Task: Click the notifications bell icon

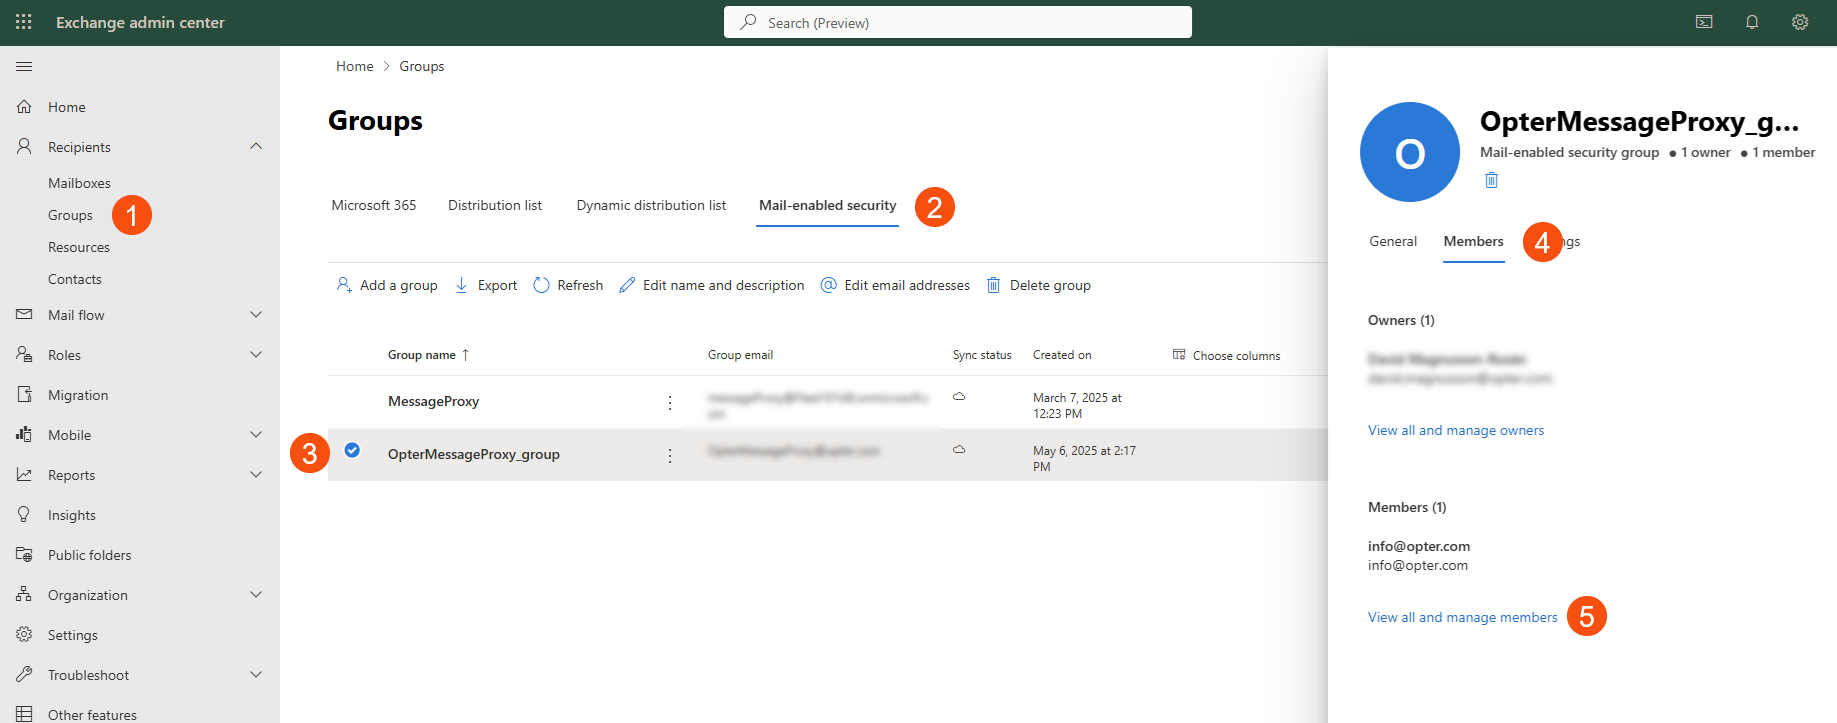Action: click(x=1752, y=22)
